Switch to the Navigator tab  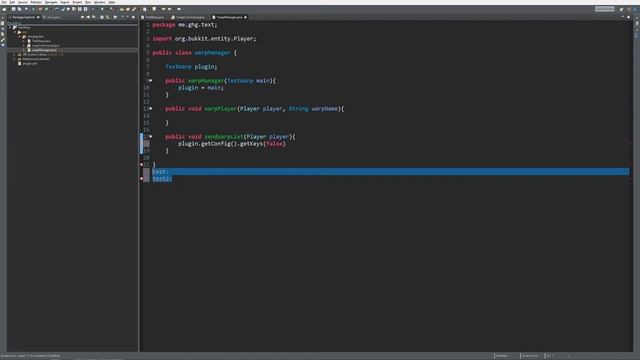tap(52, 17)
